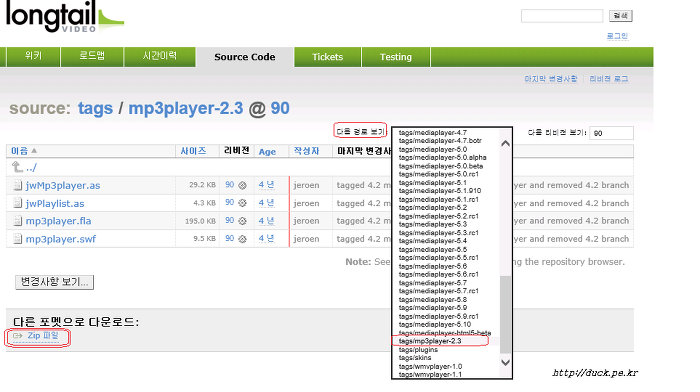This screenshot has width=700, height=392.
Task: Choose tags/skins from the list
Action: [415, 358]
